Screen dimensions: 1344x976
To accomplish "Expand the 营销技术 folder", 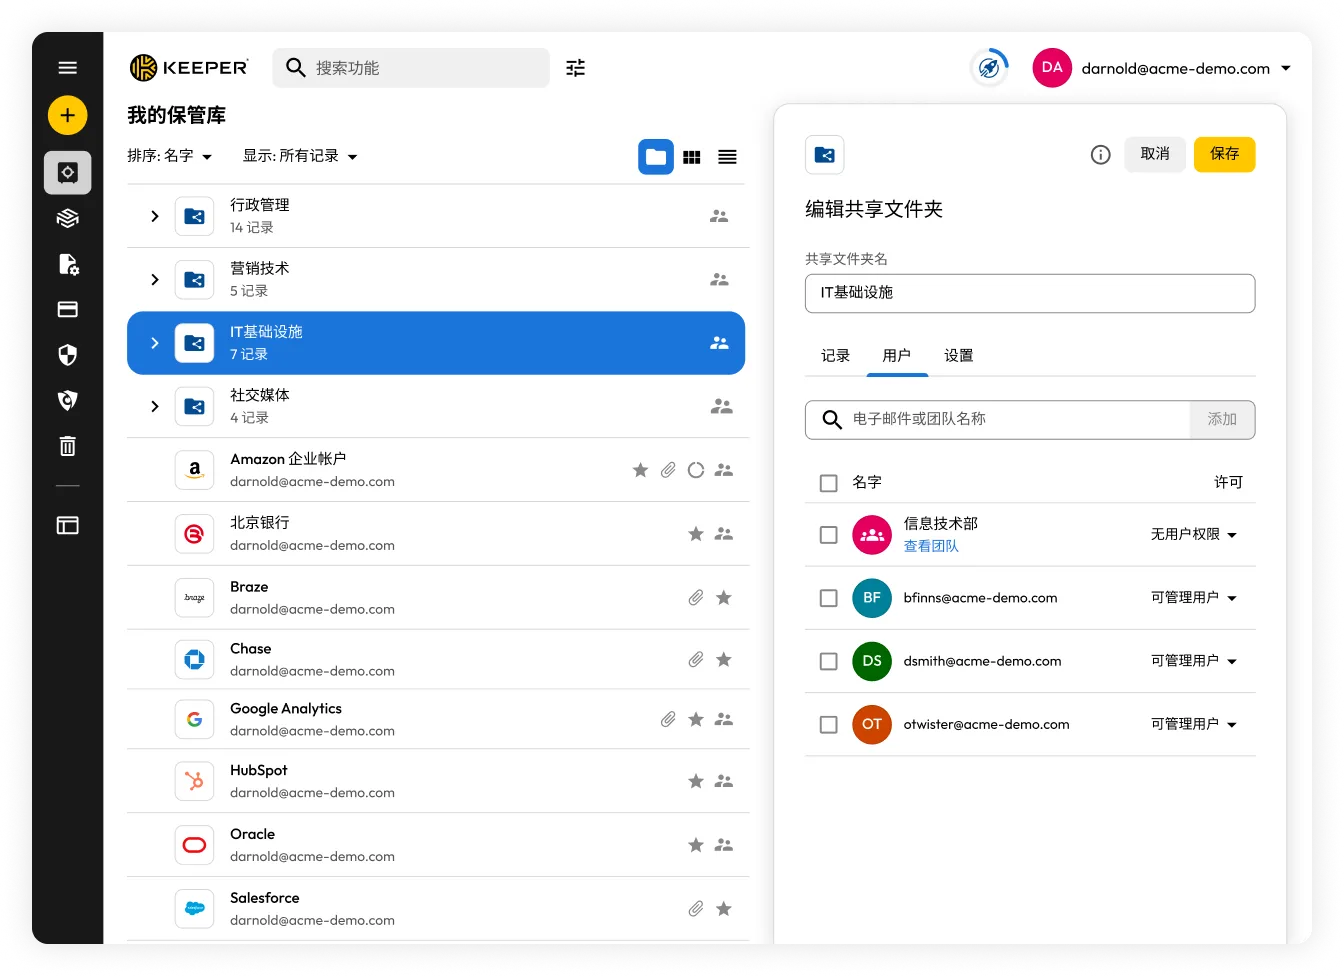I will click(x=155, y=280).
